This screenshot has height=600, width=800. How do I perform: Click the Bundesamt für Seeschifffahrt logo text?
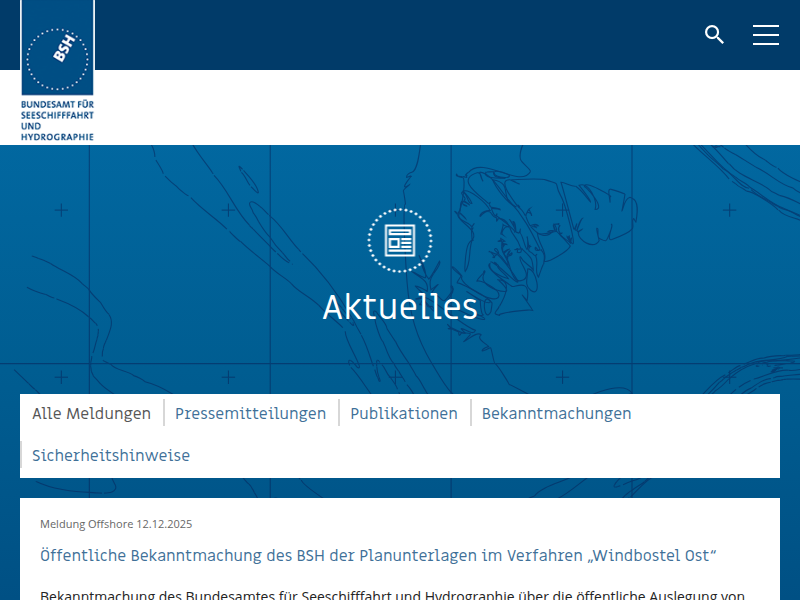pyautogui.click(x=57, y=119)
